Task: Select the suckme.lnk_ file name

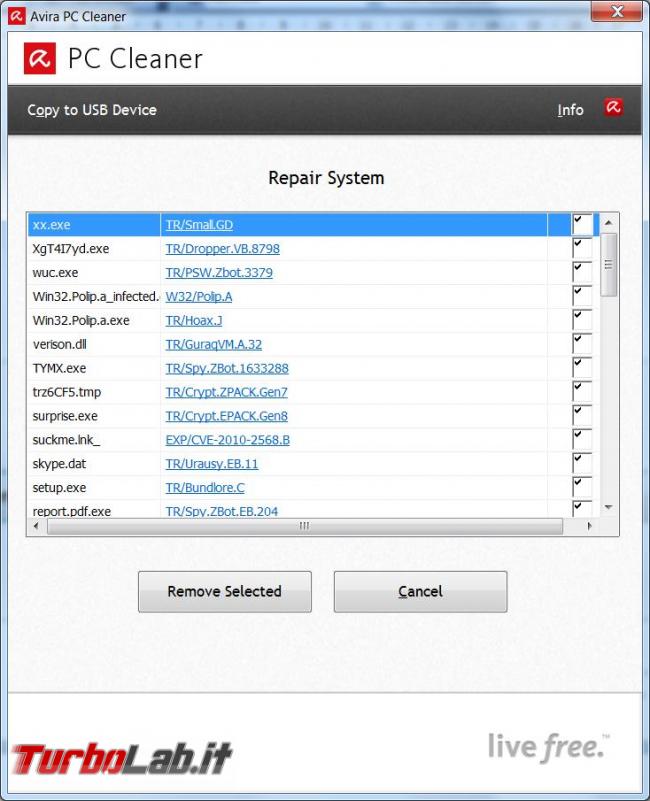Action: pos(66,440)
